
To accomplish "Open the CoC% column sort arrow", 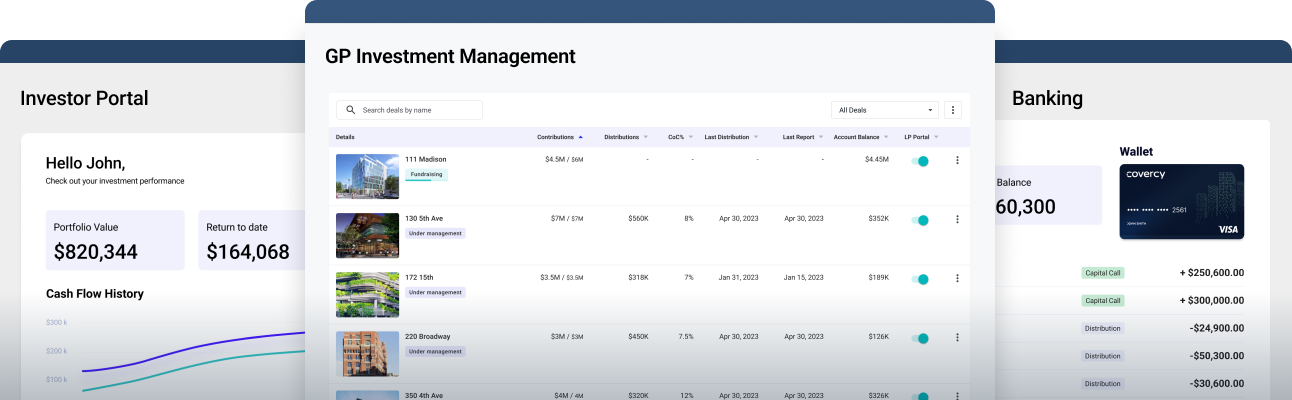I will tap(691, 137).
